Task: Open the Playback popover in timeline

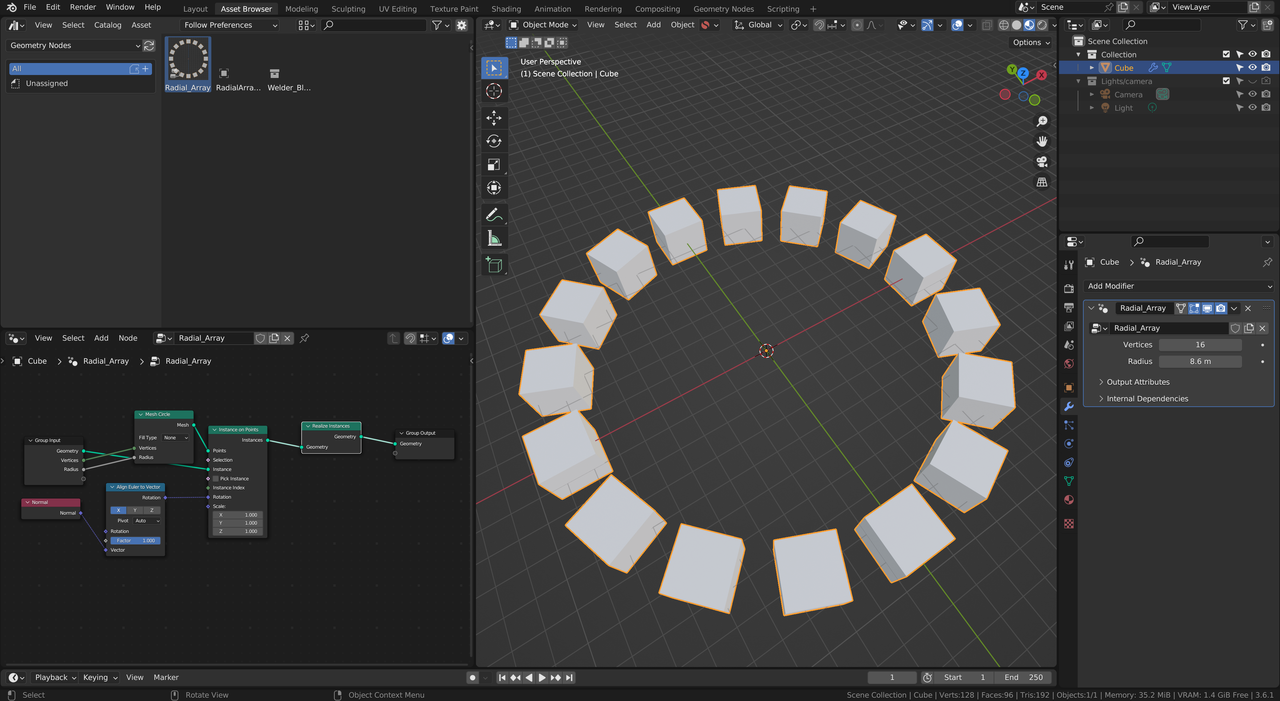Action: click(56, 678)
